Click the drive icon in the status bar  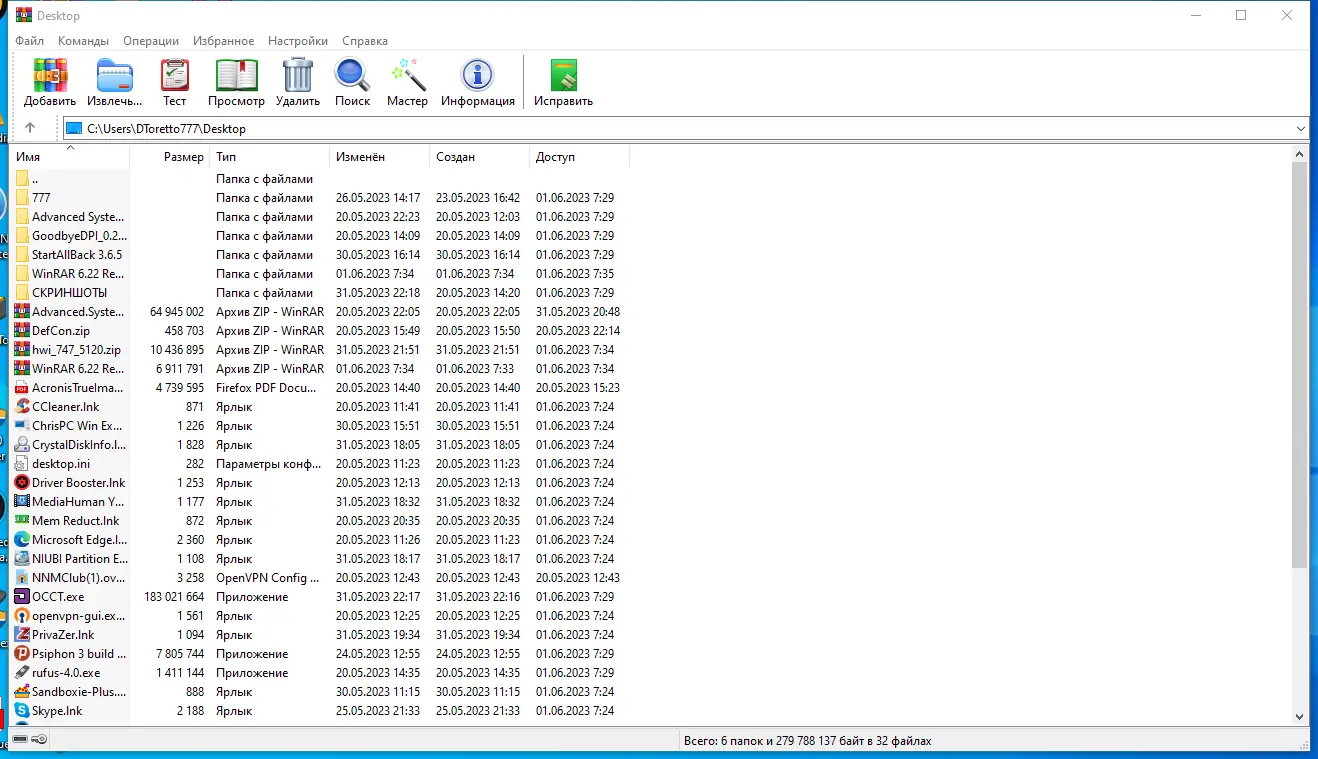[20, 740]
